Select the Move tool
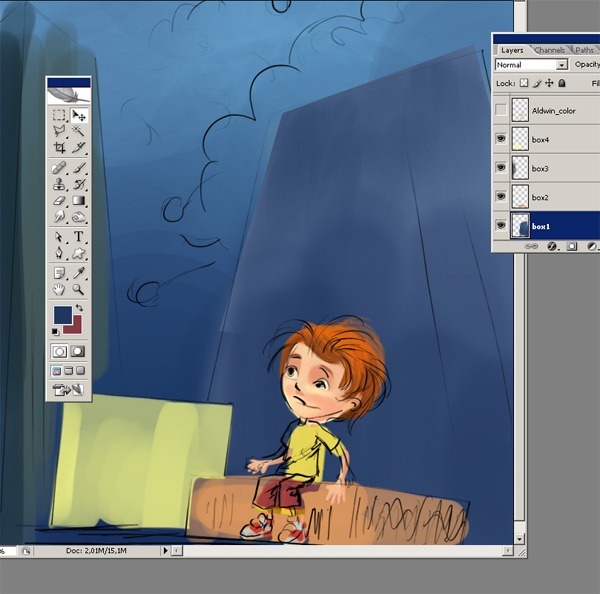600x594 pixels. [78, 116]
